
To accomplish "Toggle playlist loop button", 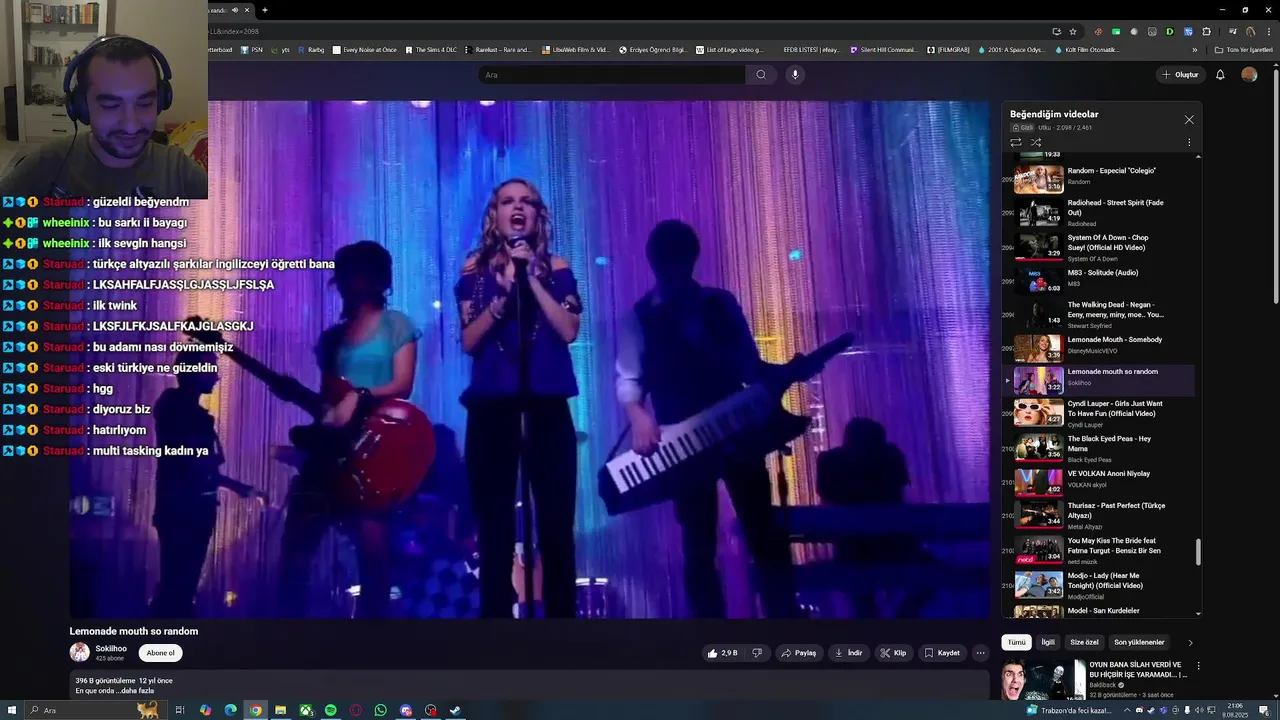I will 1016,142.
